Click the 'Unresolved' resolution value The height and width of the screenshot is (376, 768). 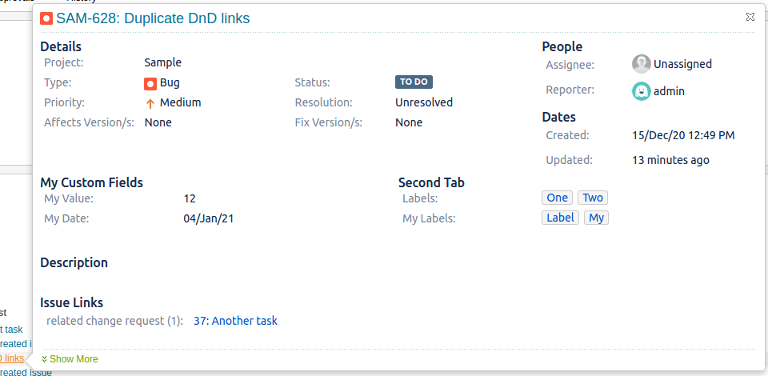424,102
